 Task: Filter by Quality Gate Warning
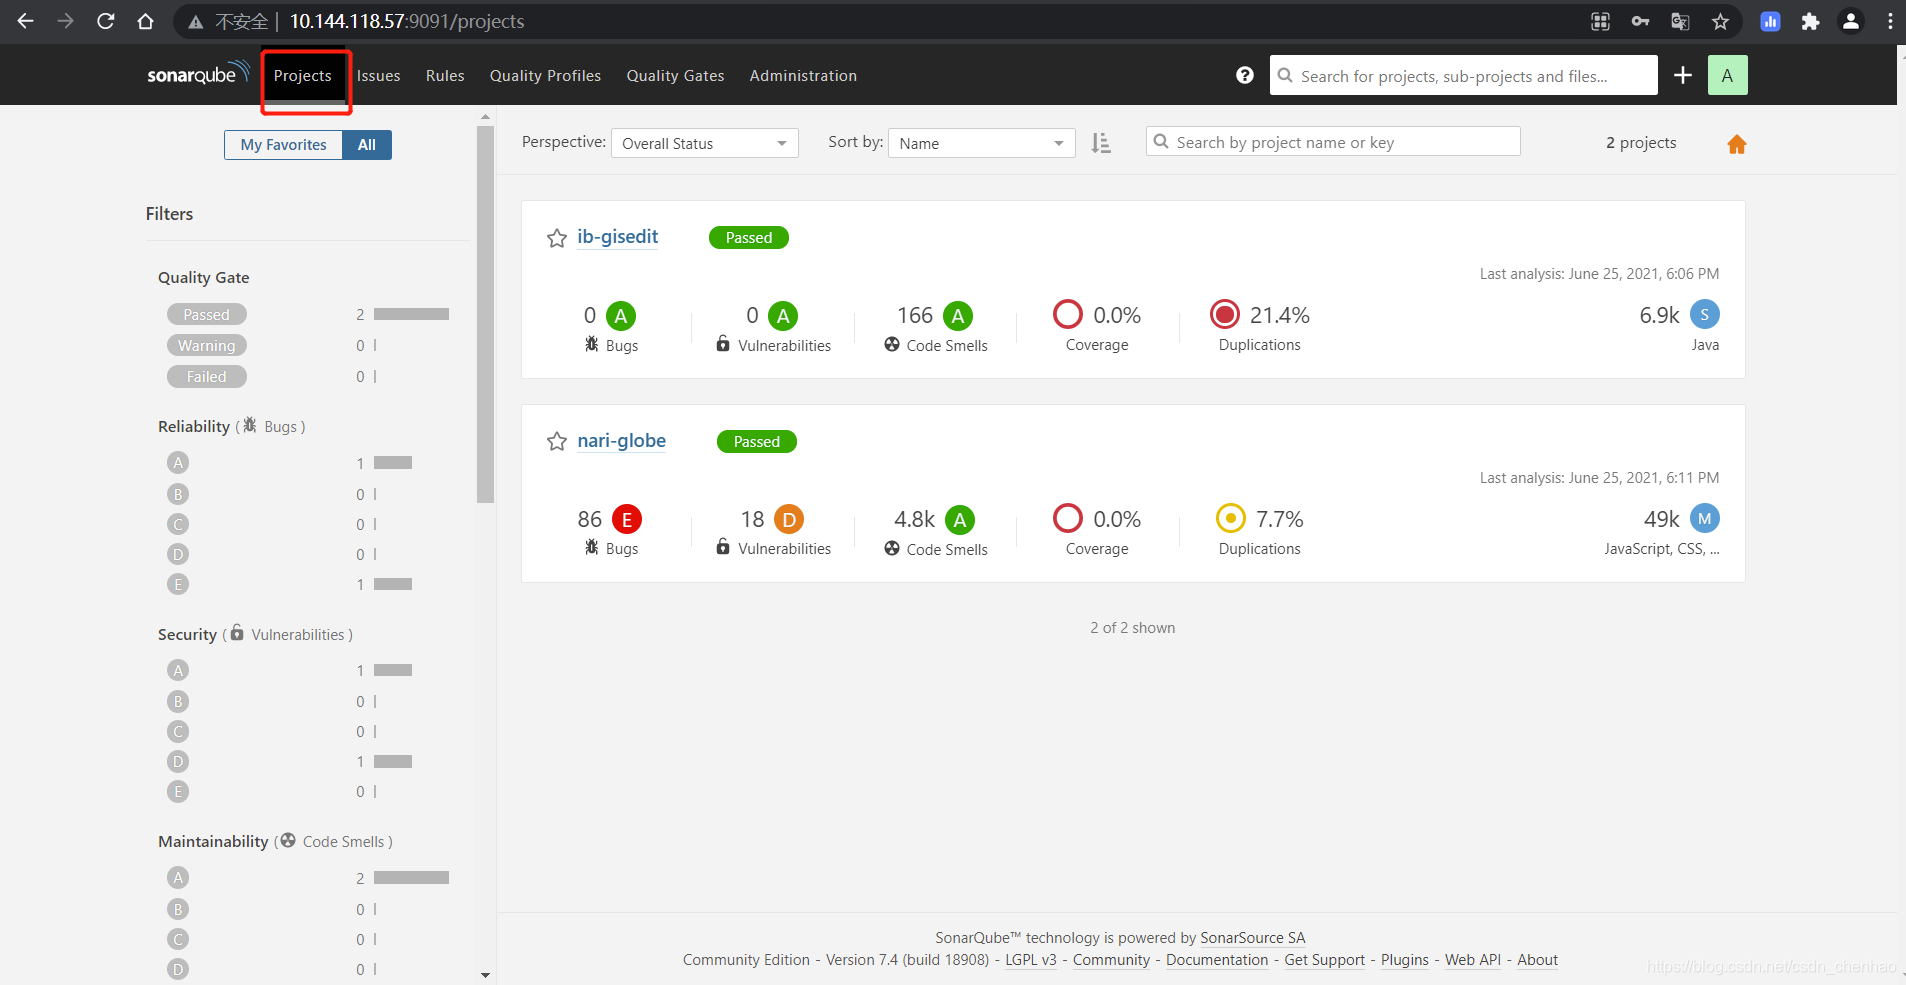207,345
